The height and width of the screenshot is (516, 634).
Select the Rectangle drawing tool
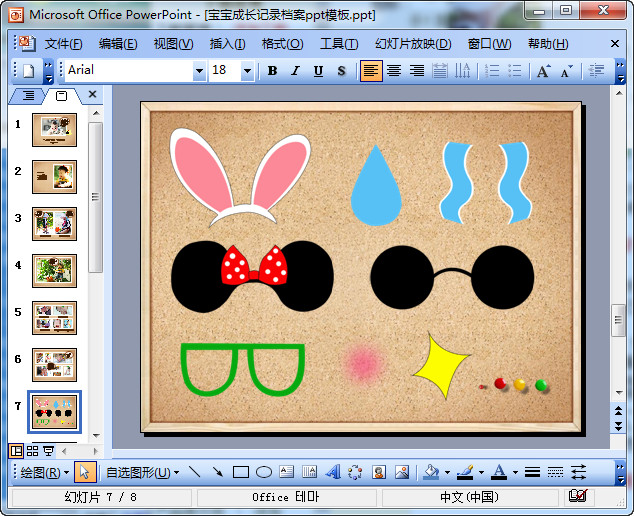coord(241,472)
